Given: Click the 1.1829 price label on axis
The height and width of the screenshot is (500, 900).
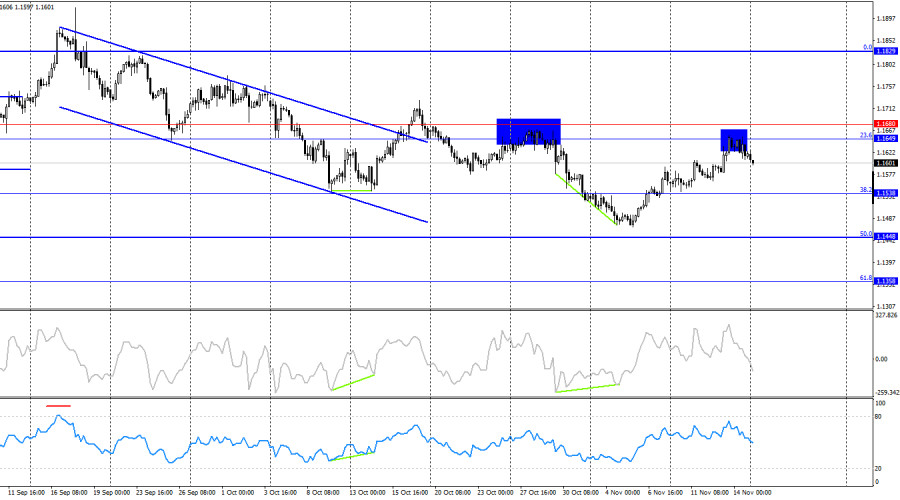Looking at the screenshot, I should pos(884,51).
